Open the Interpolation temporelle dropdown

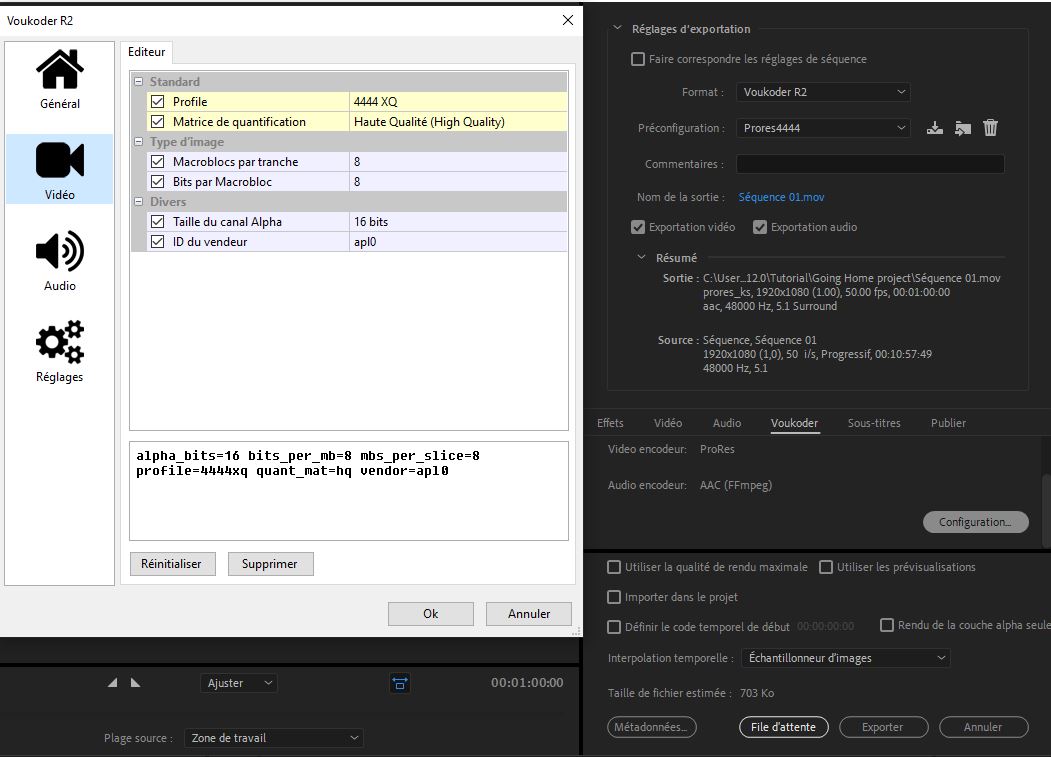[846, 658]
